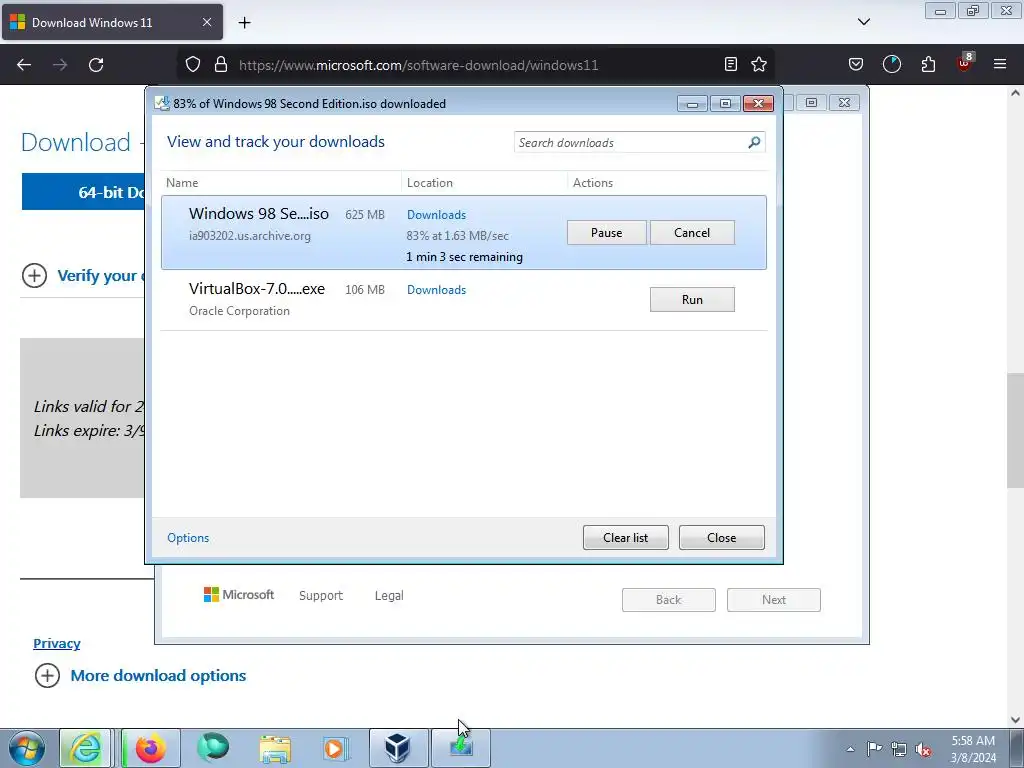Open a new tab with the plus button

click(244, 23)
